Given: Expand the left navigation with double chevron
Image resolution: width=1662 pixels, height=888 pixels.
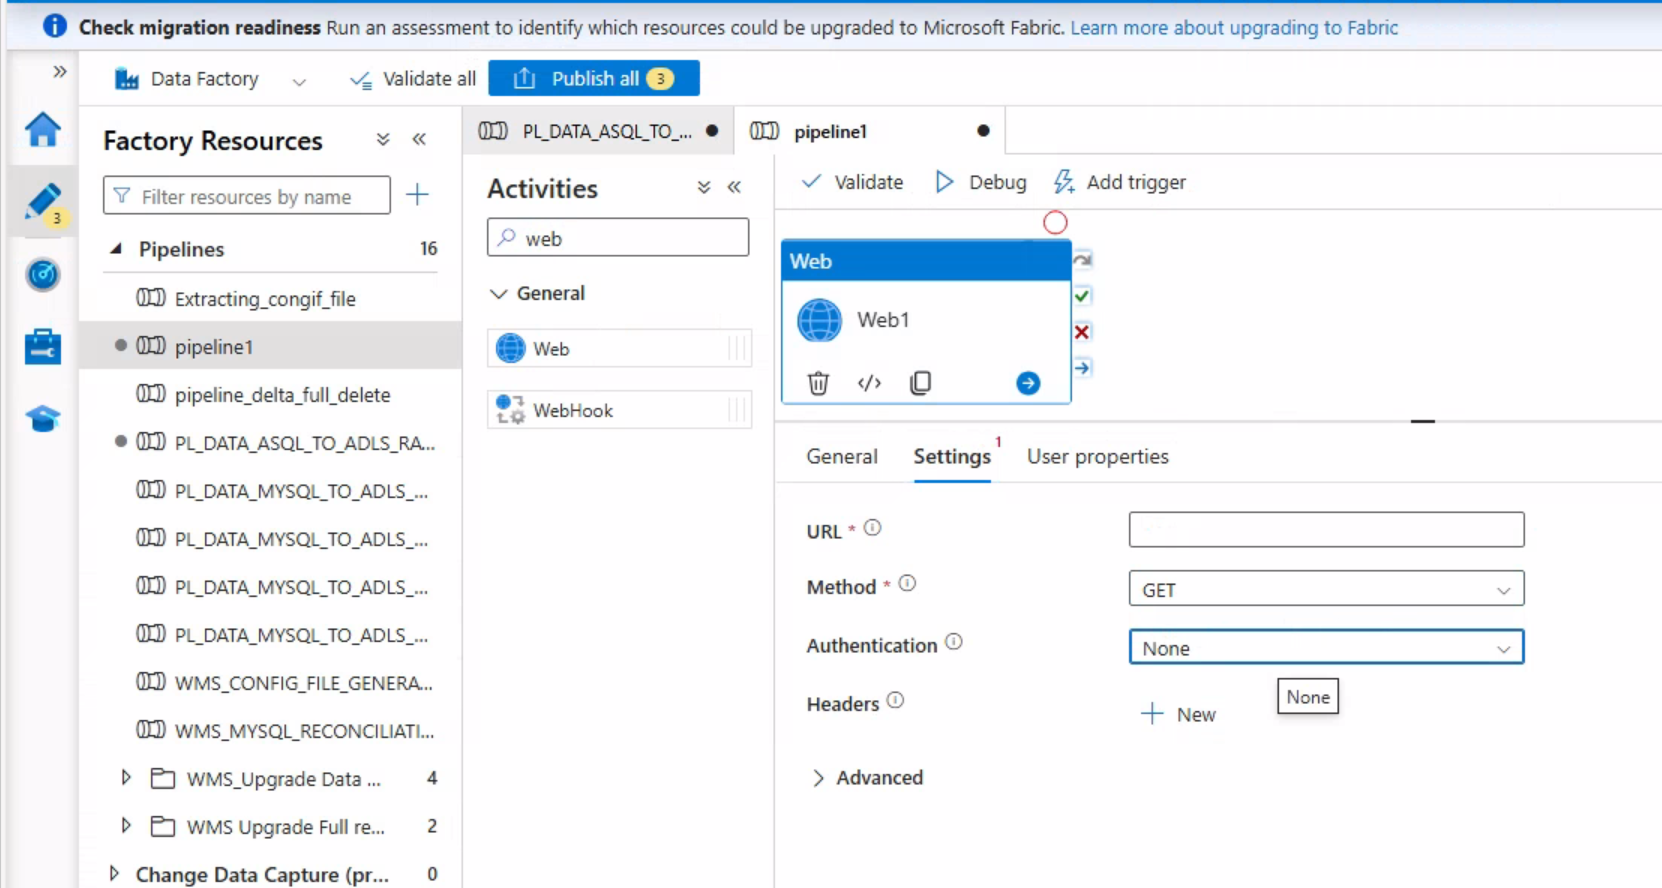Looking at the screenshot, I should click(x=60, y=71).
